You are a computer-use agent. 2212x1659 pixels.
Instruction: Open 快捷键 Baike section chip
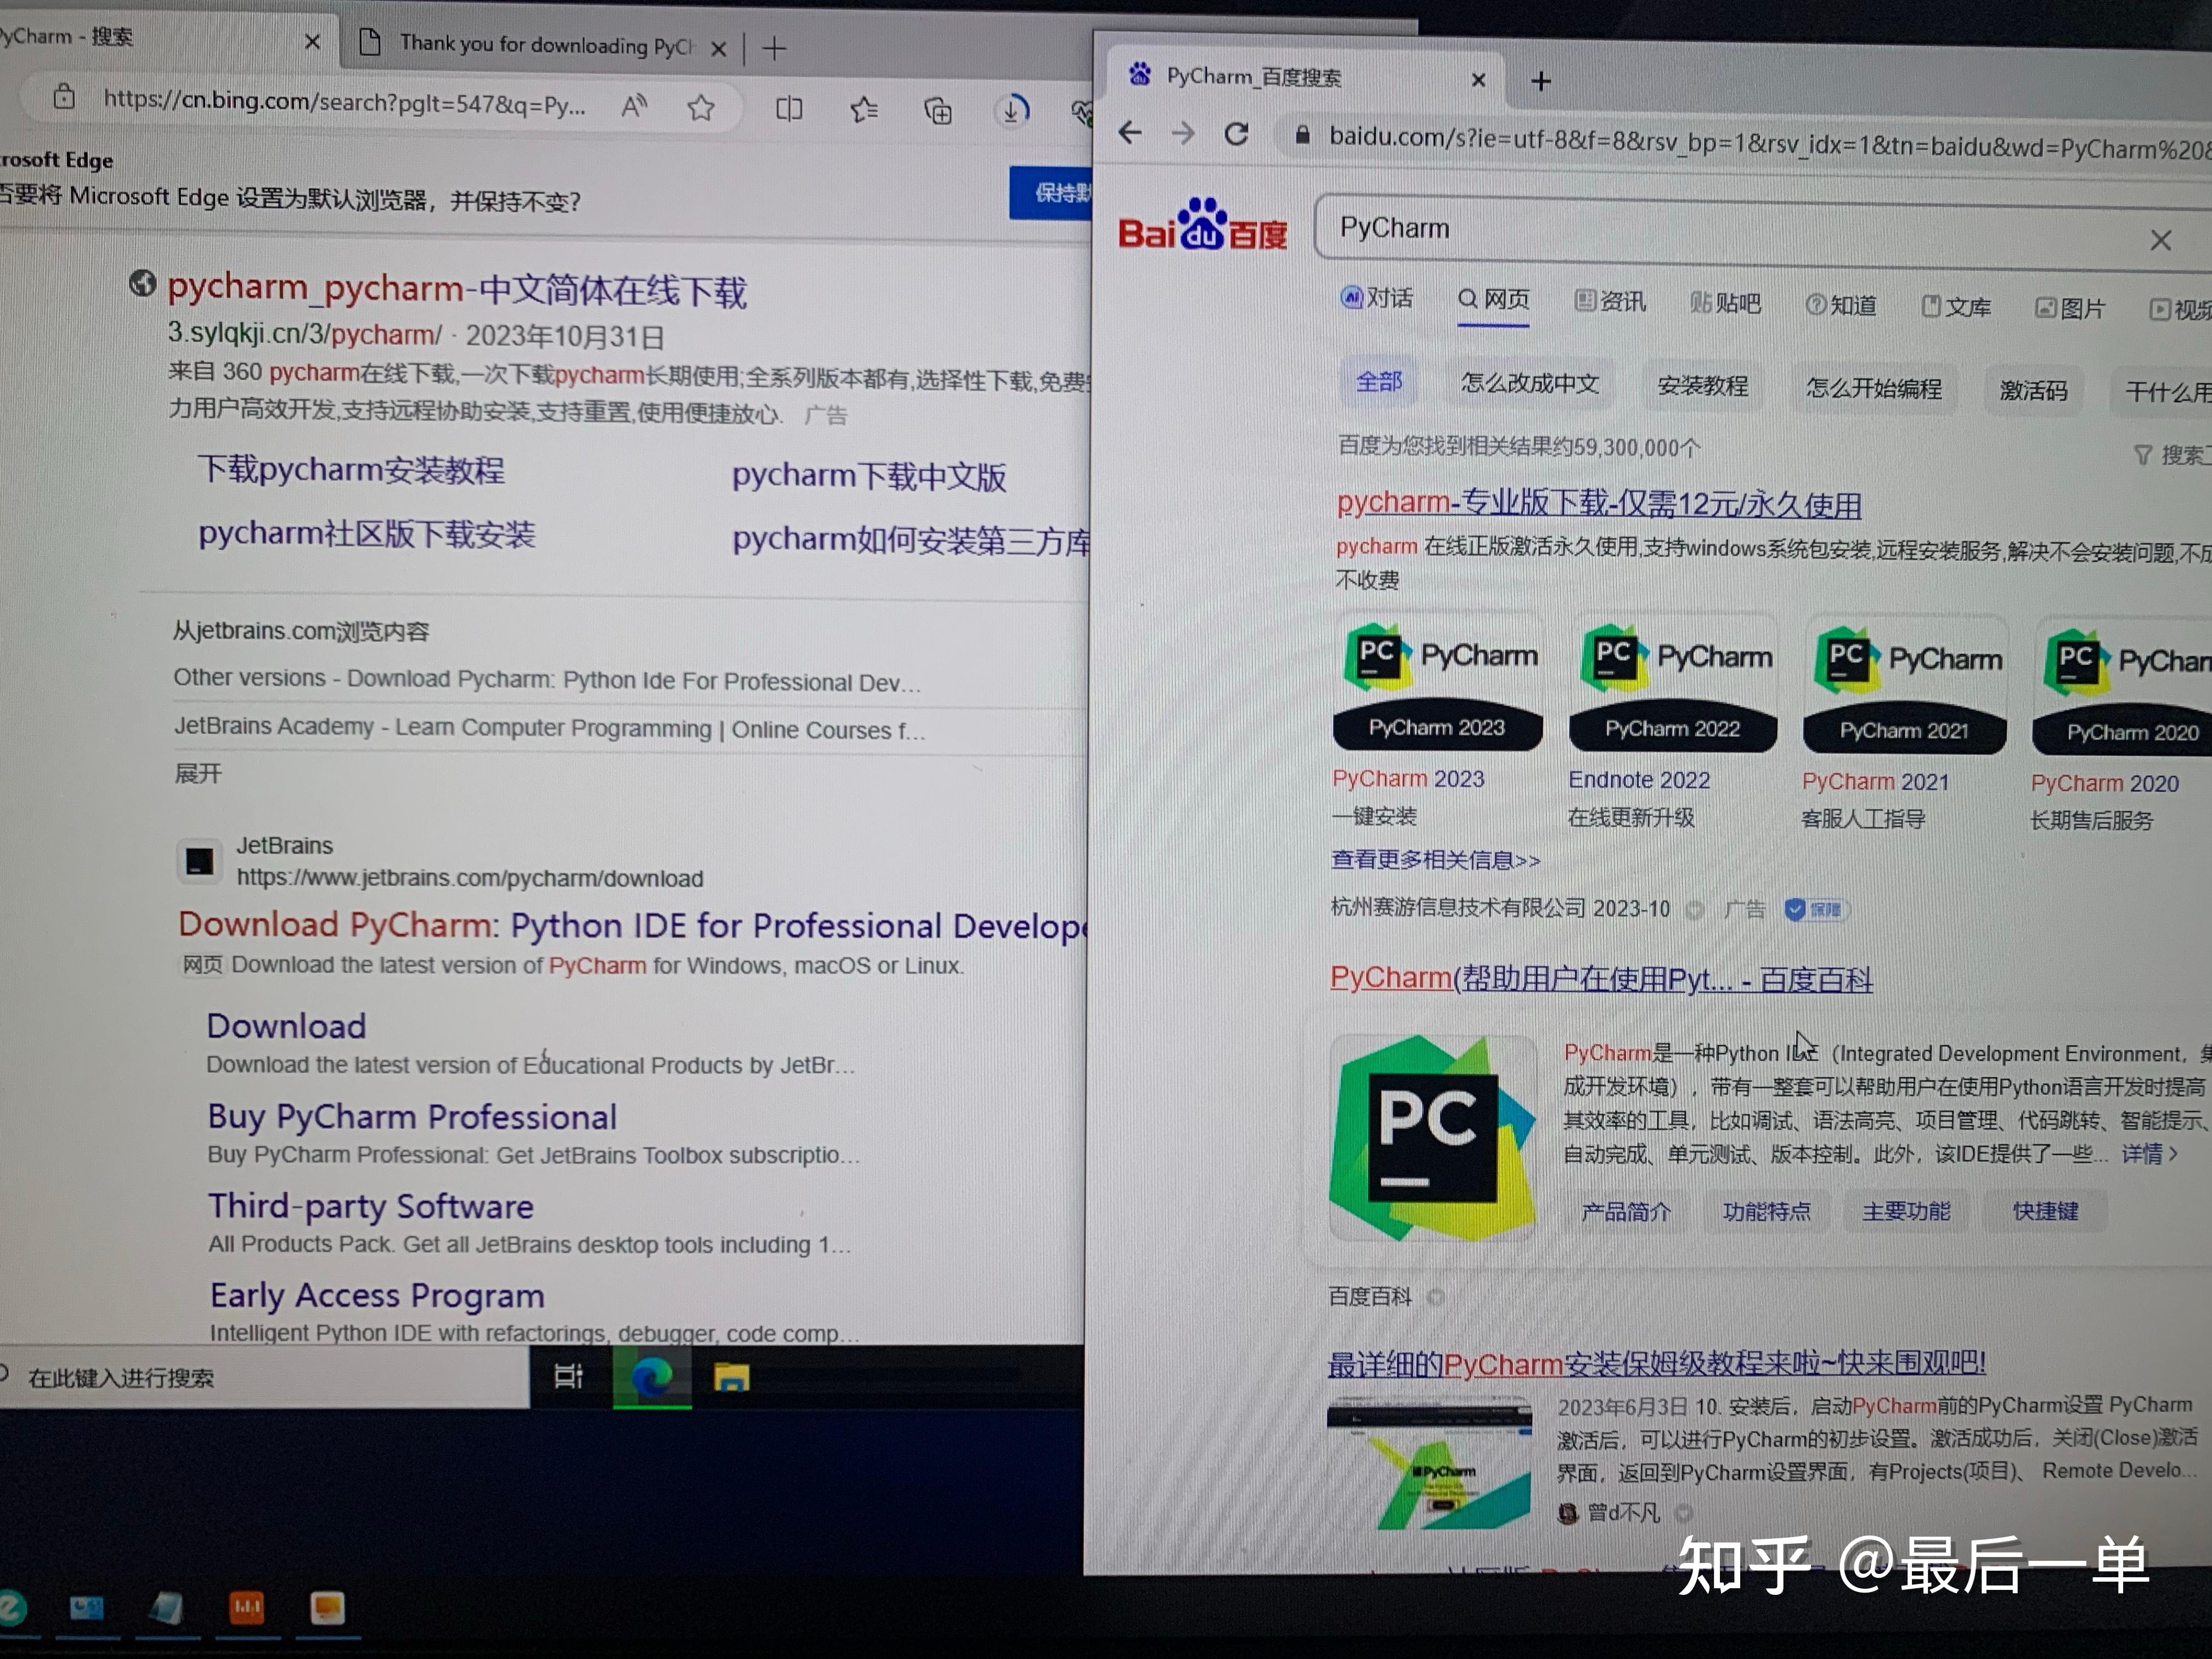coord(2045,1211)
